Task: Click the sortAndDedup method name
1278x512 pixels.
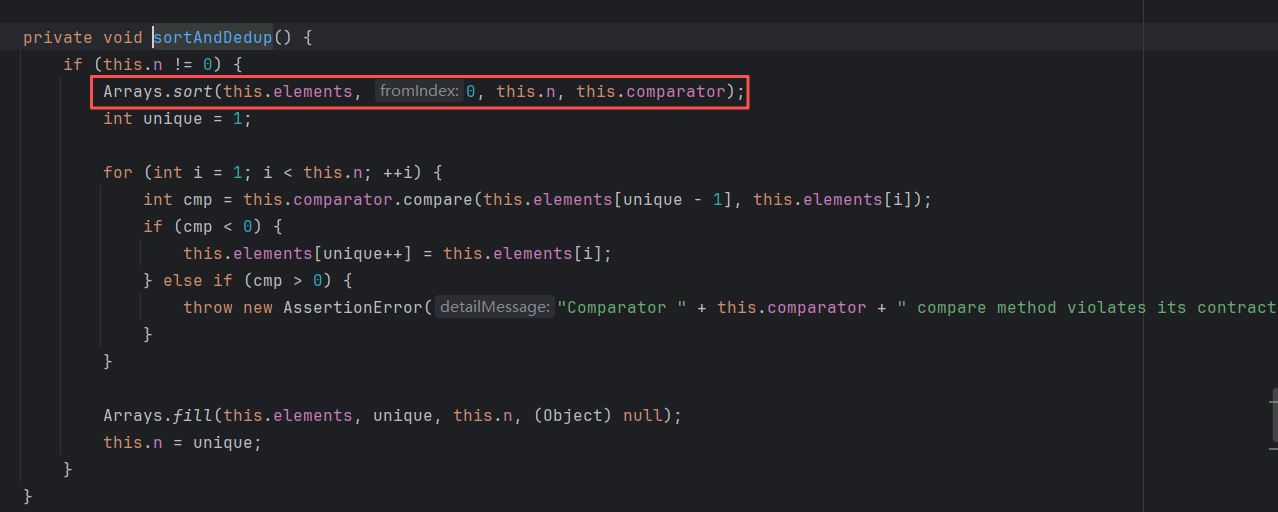Action: (212, 37)
